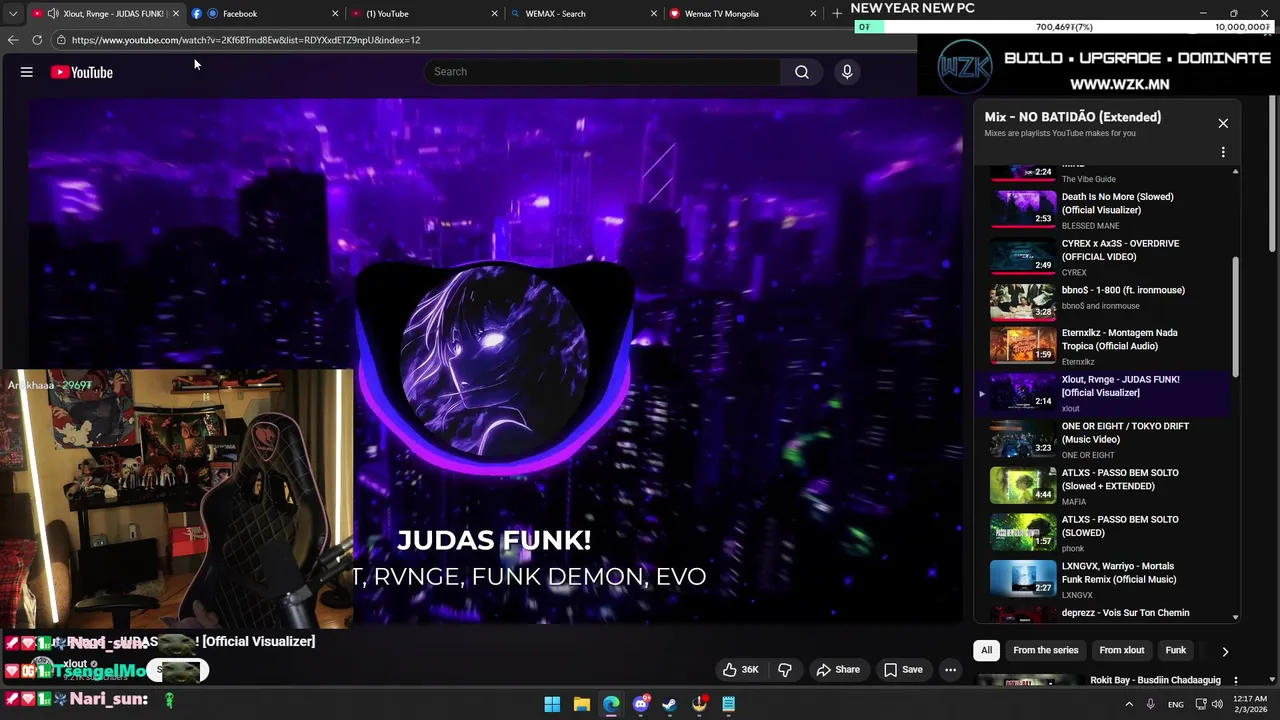This screenshot has height=720, width=1280.
Task: Open Mix playlist three-dot options menu
Action: point(1223,152)
